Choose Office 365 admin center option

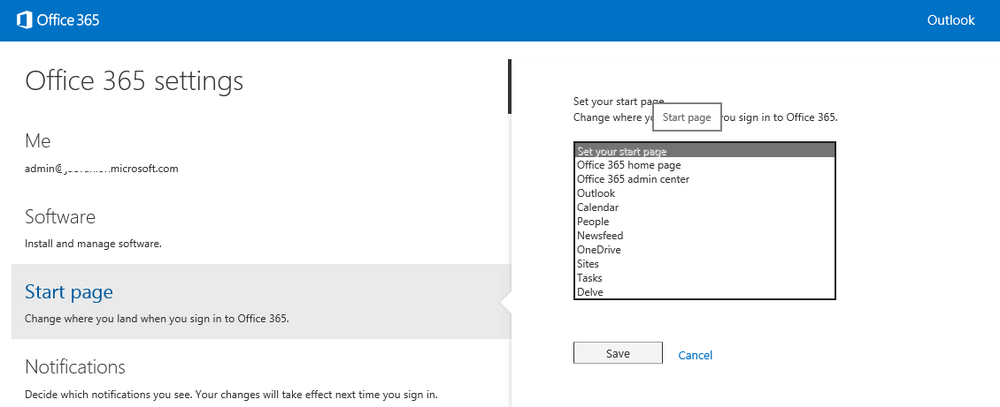[704, 179]
